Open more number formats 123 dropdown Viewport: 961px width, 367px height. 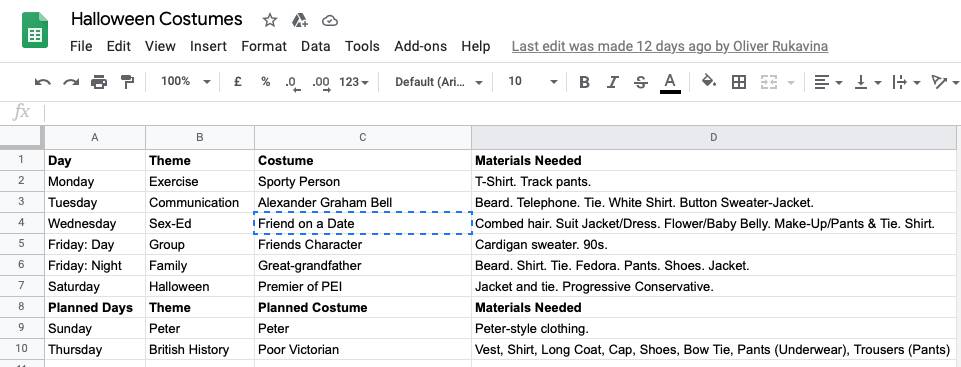coord(354,81)
